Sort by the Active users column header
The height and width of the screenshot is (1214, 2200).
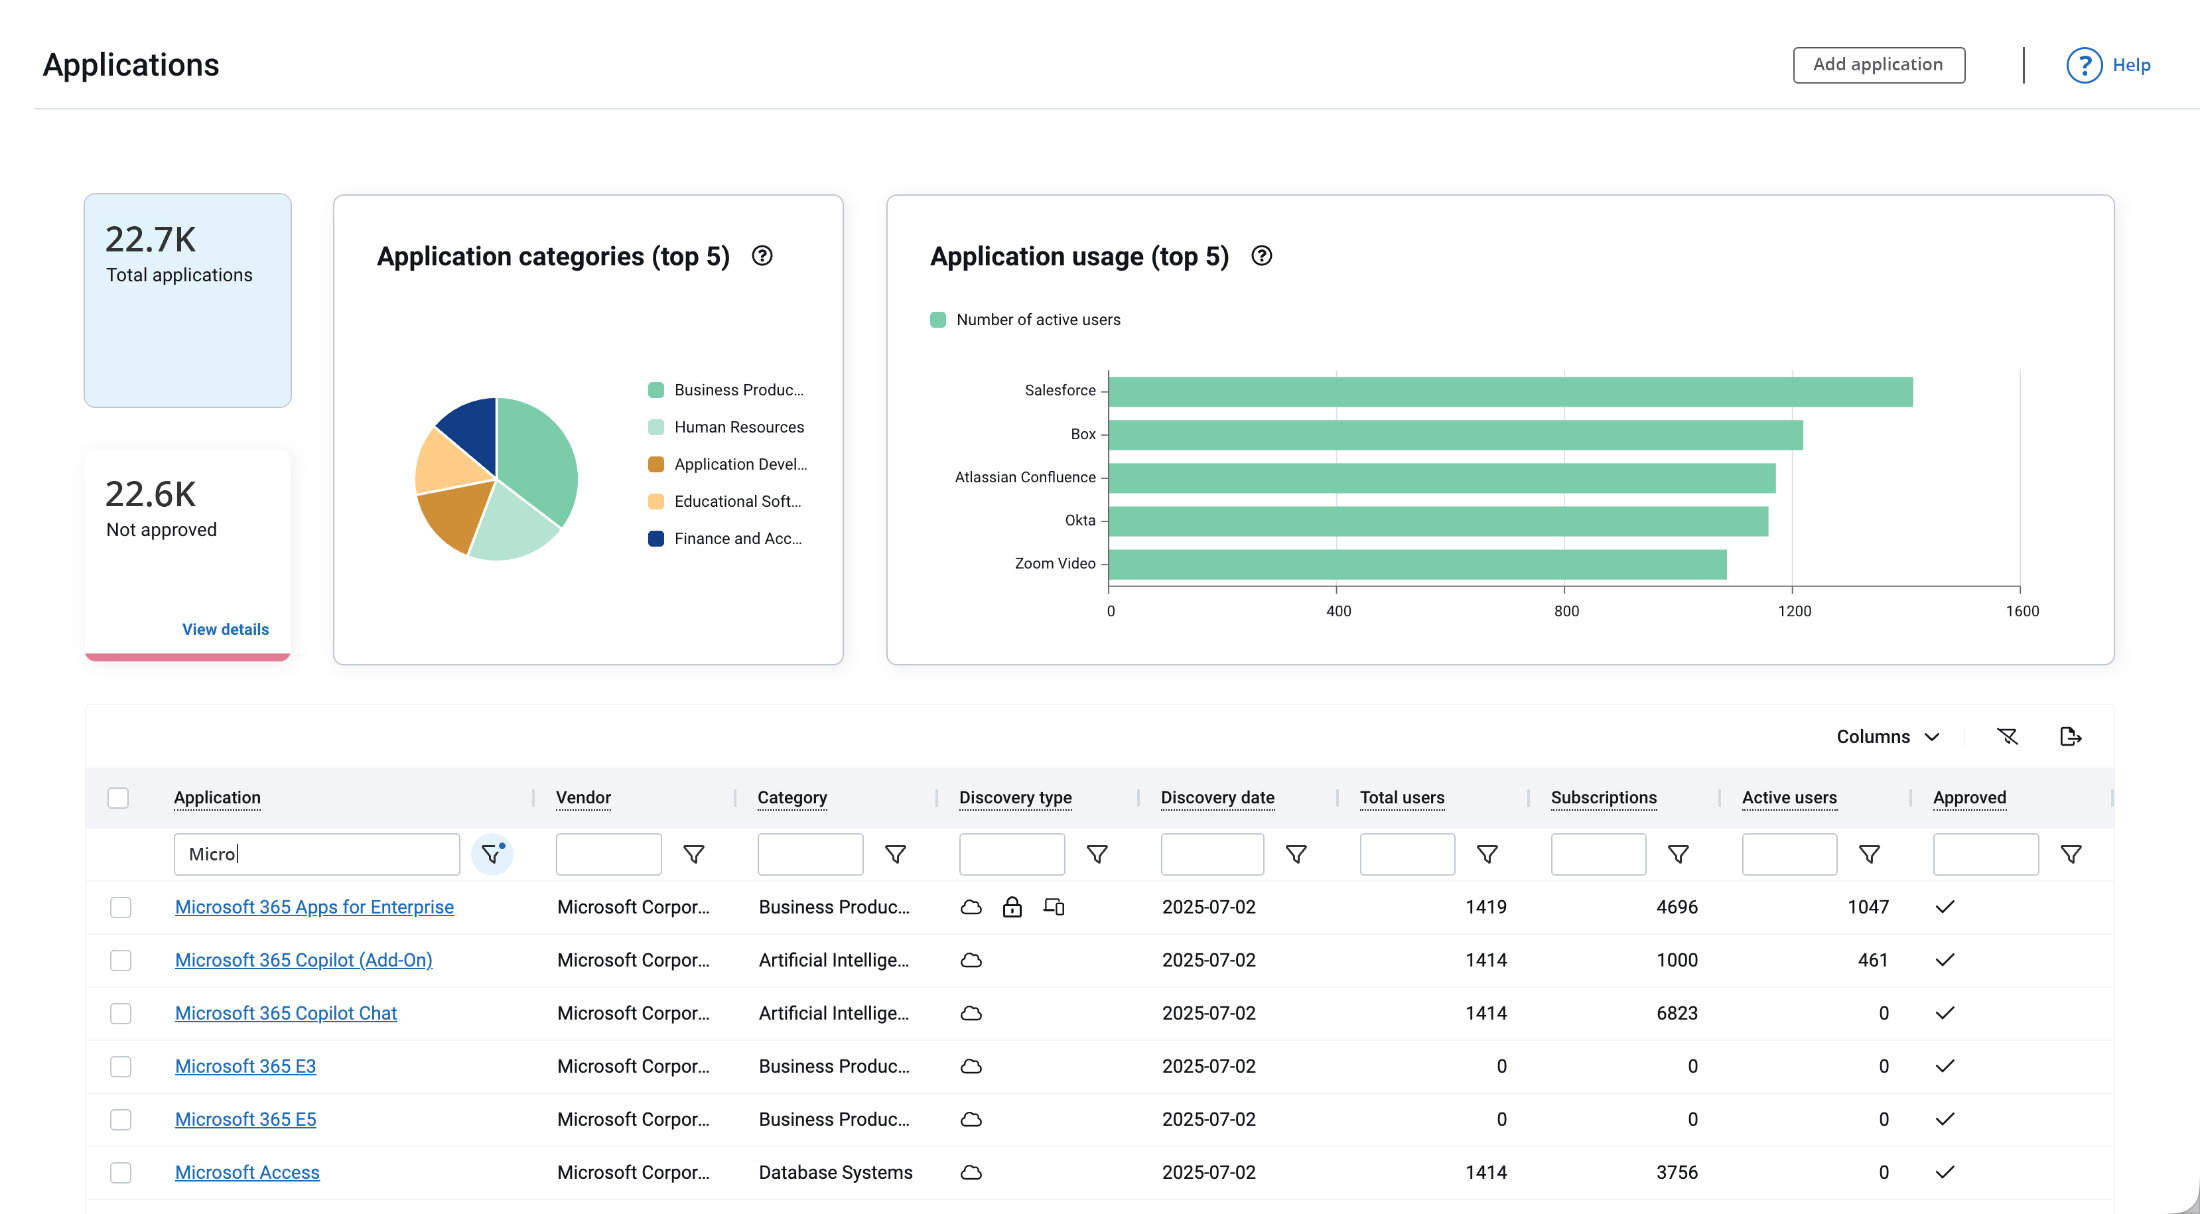click(x=1789, y=798)
